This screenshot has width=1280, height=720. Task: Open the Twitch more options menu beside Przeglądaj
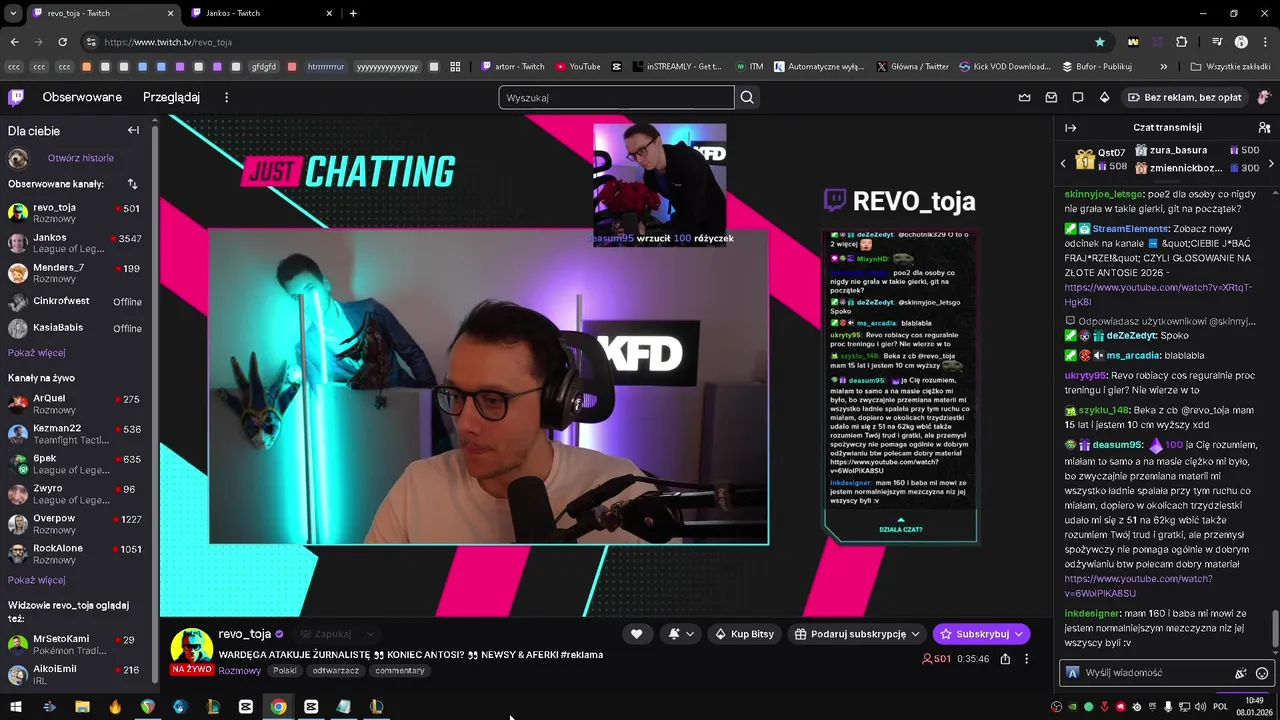[x=226, y=97]
